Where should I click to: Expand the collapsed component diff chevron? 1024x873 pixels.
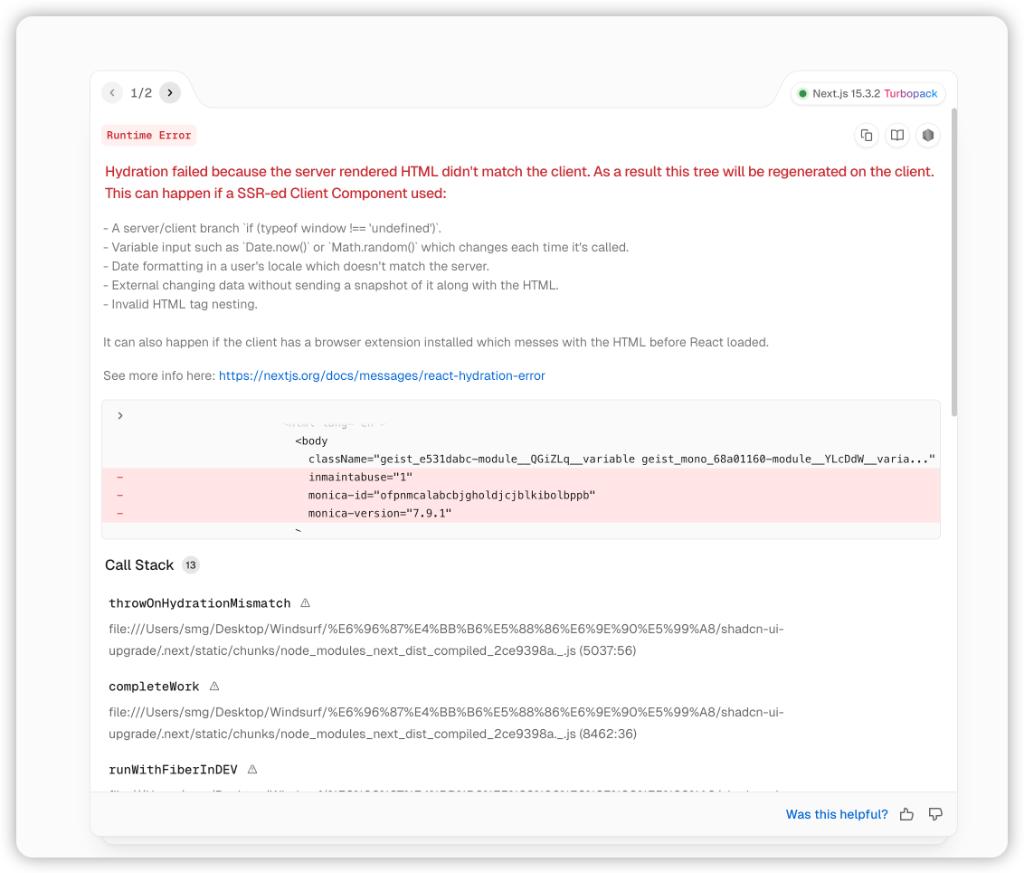coord(120,415)
